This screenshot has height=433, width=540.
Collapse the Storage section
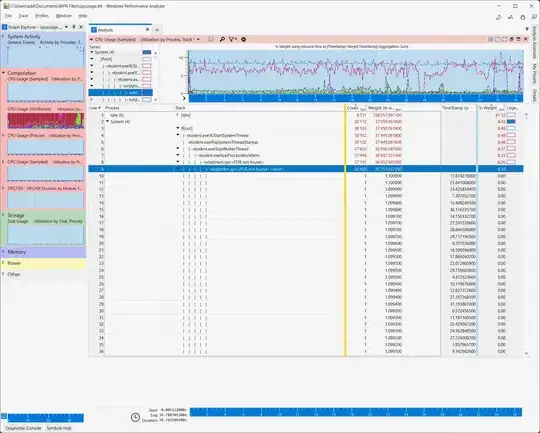coord(3,215)
